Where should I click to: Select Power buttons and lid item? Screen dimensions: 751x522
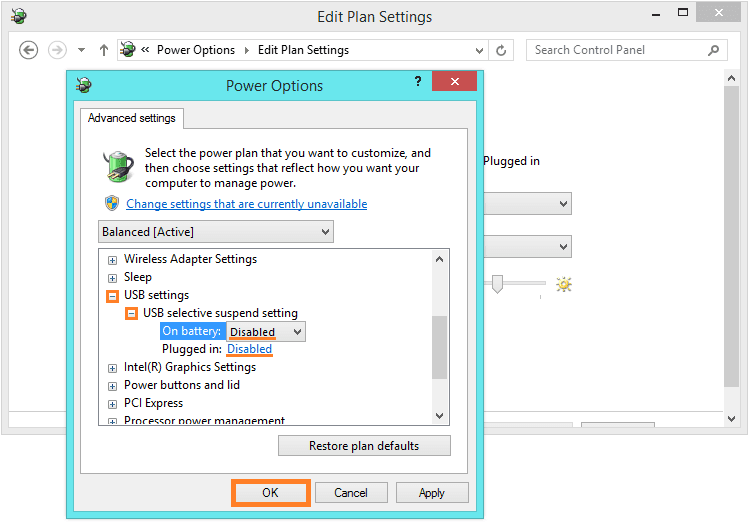coord(182,385)
